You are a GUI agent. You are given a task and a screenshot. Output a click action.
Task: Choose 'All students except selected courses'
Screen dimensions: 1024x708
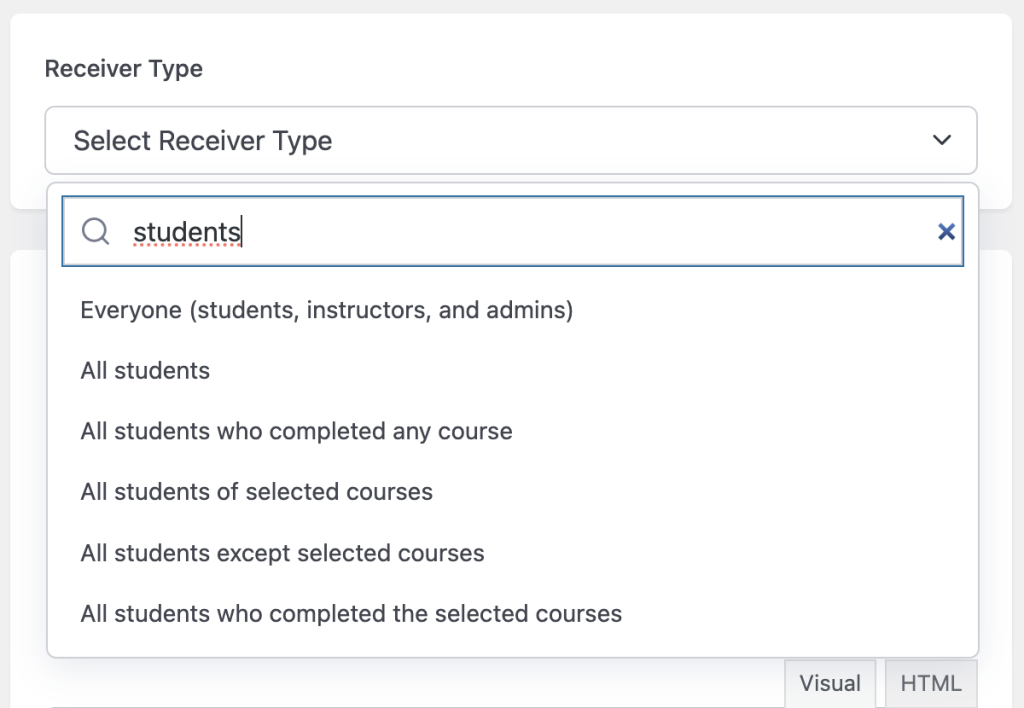(283, 553)
